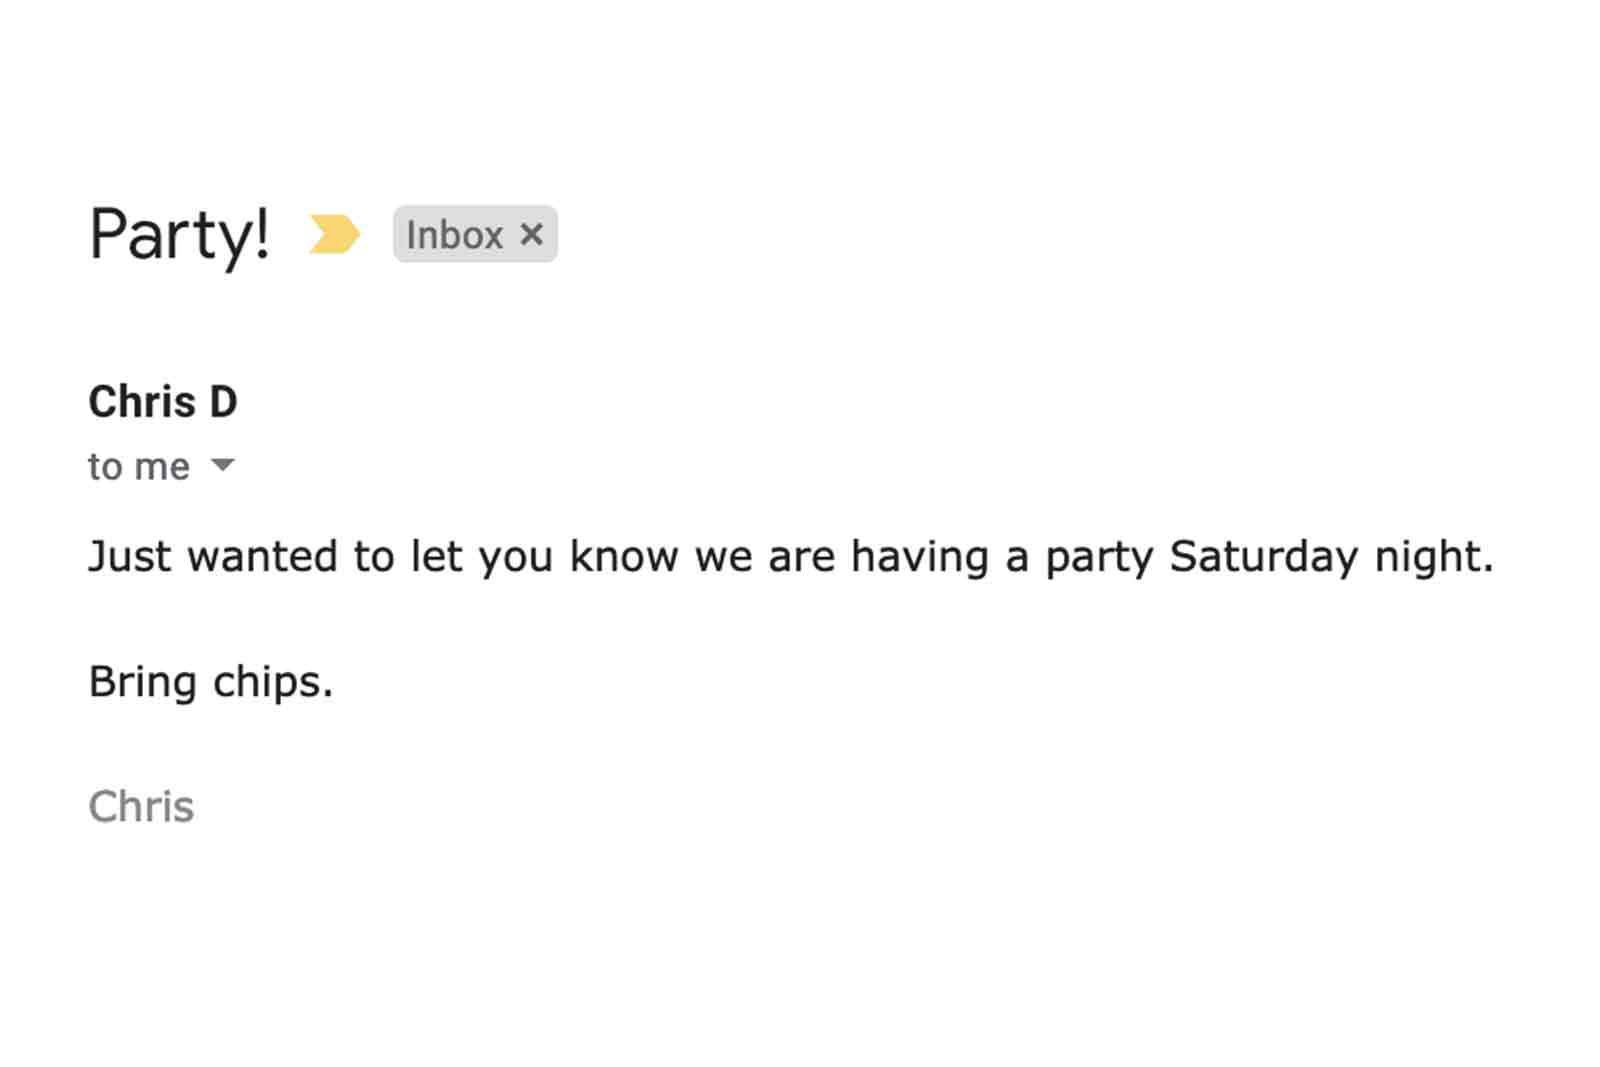Click the word 'let' in the message
This screenshot has width=1600, height=1067.
click(x=436, y=556)
